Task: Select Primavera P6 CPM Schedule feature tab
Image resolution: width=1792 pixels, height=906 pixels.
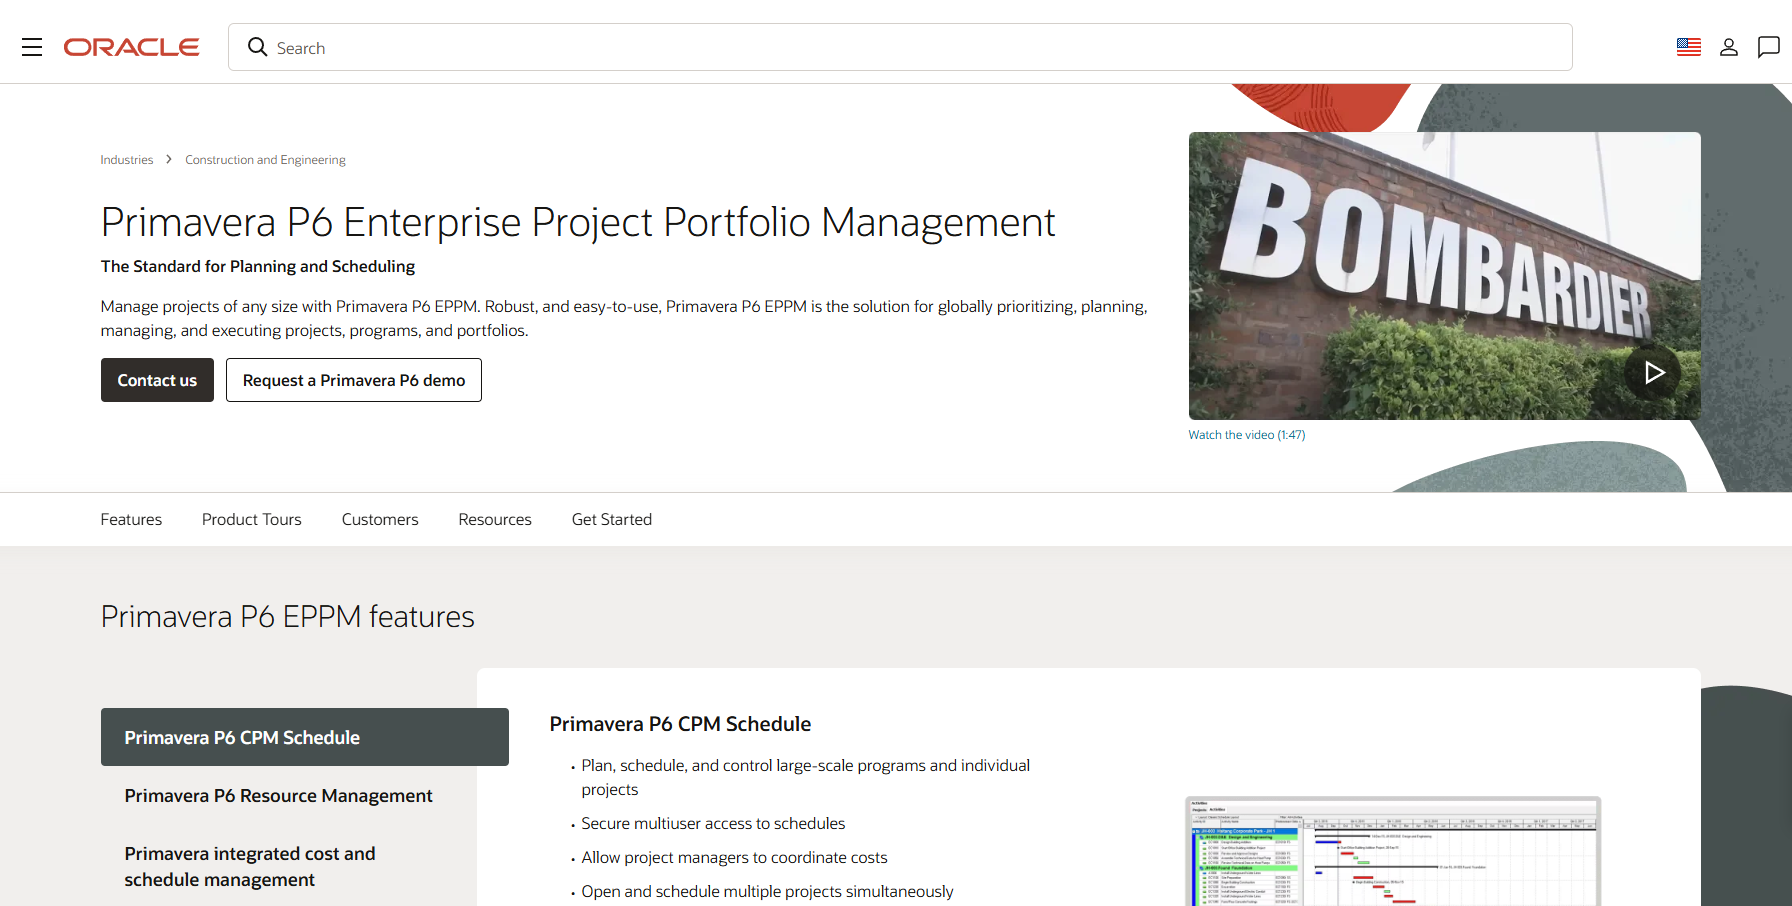Action: tap(305, 737)
